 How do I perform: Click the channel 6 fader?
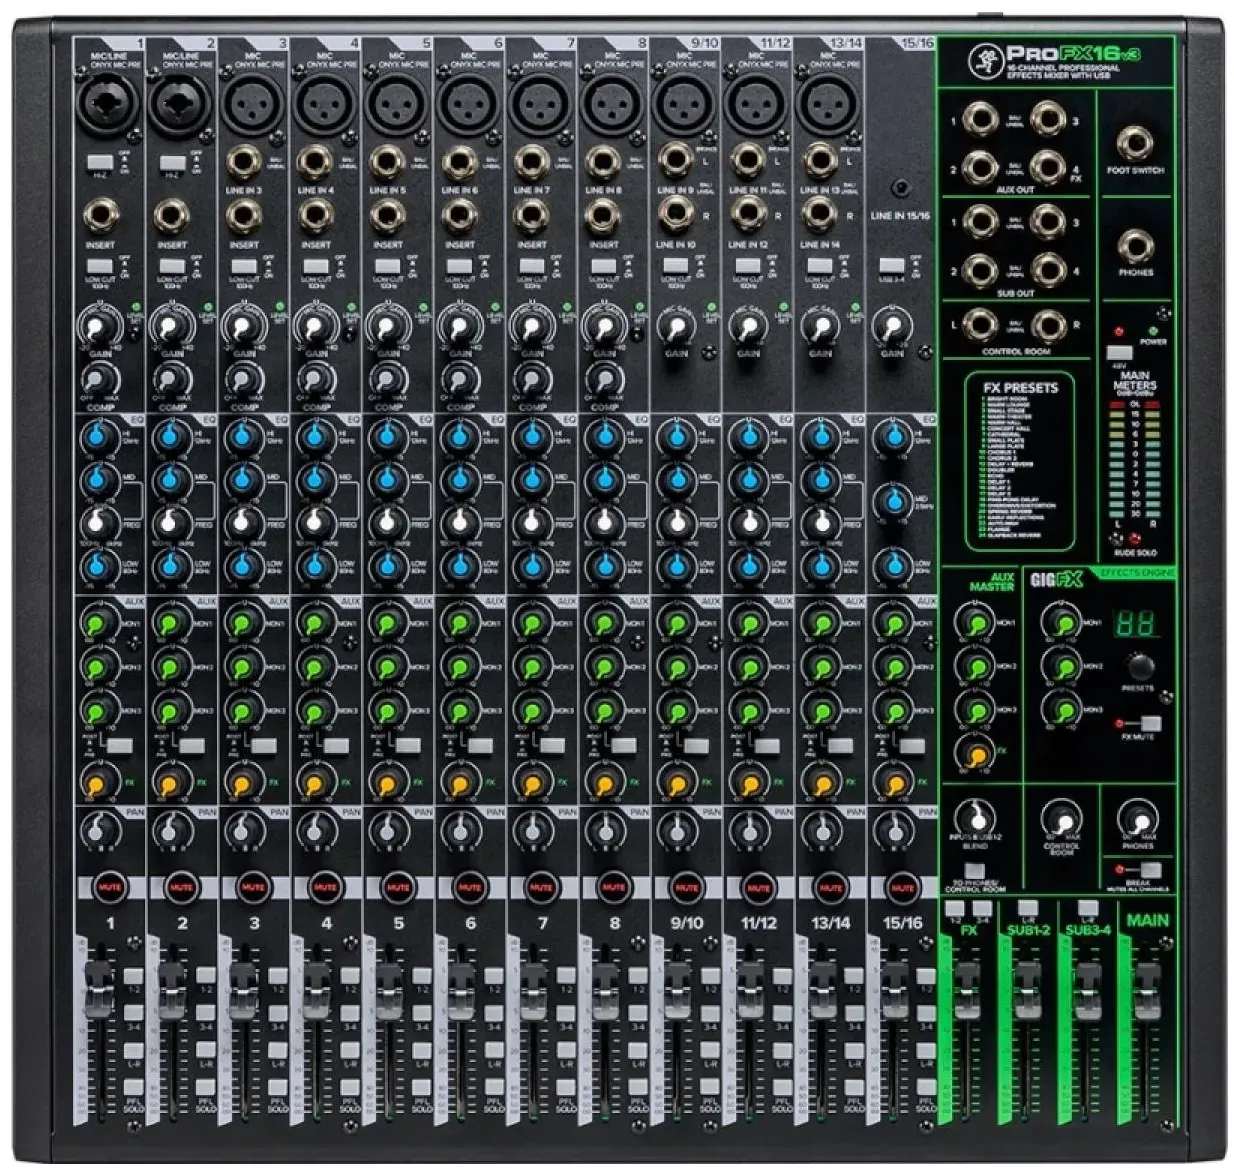coord(460,990)
